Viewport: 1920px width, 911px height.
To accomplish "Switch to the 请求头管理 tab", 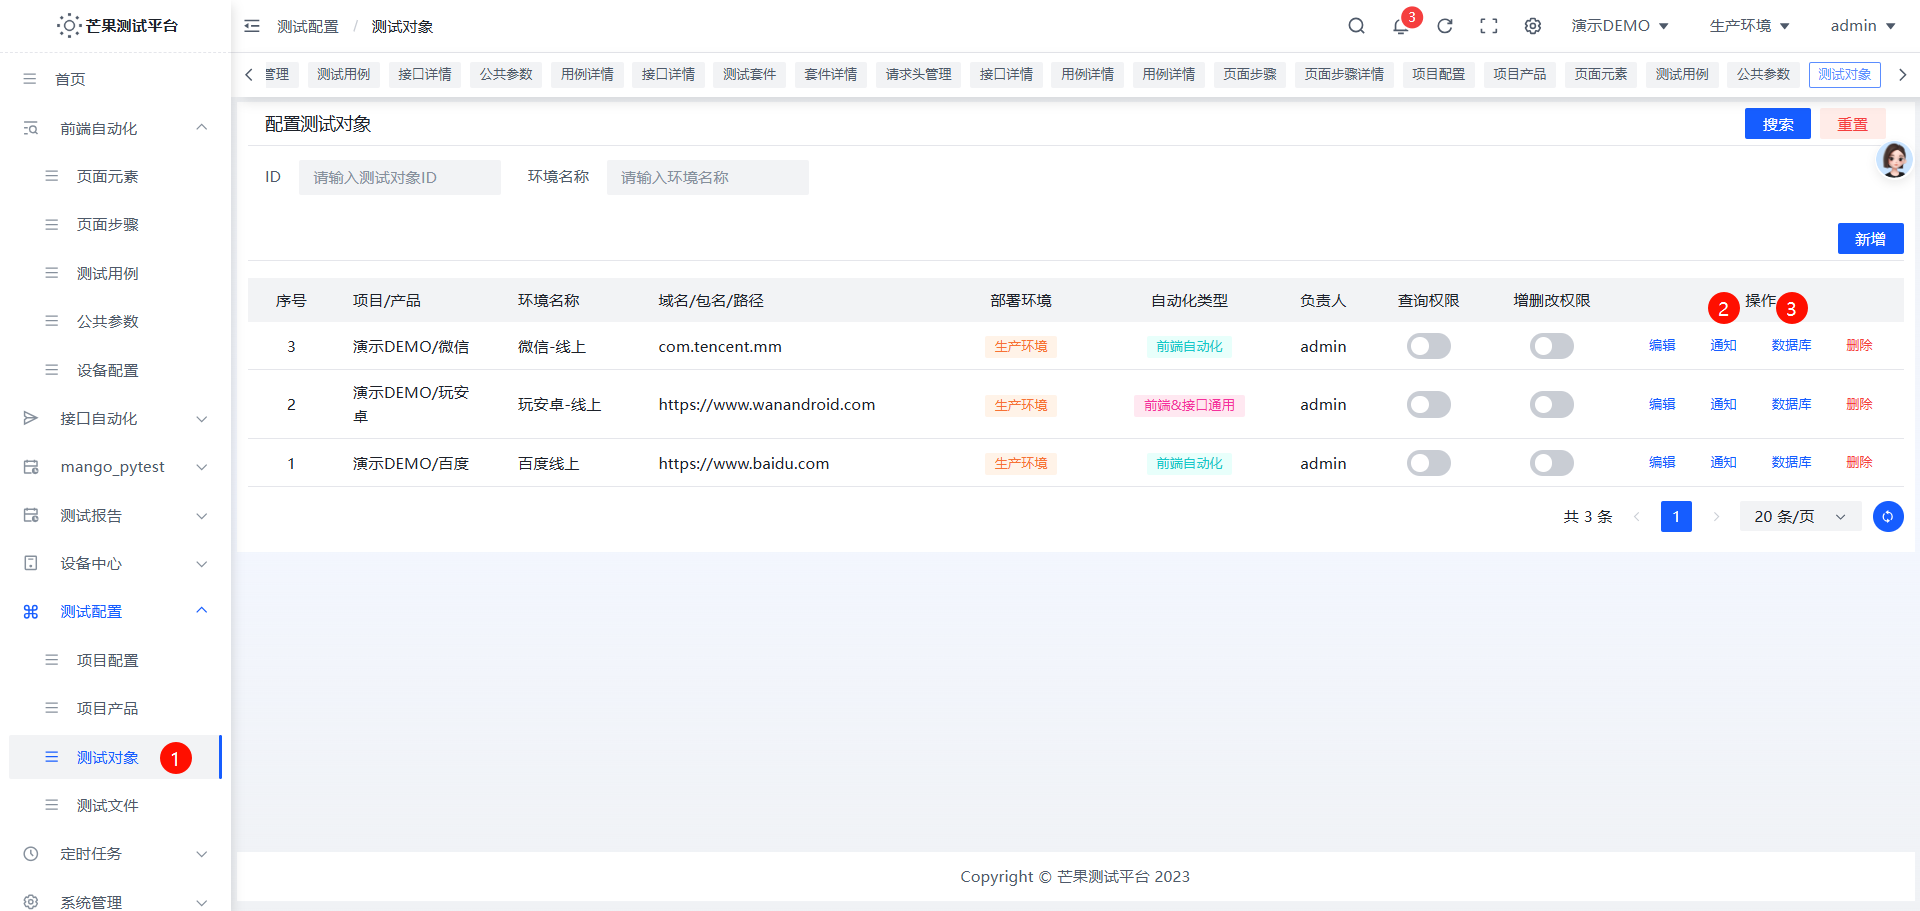I will point(917,74).
